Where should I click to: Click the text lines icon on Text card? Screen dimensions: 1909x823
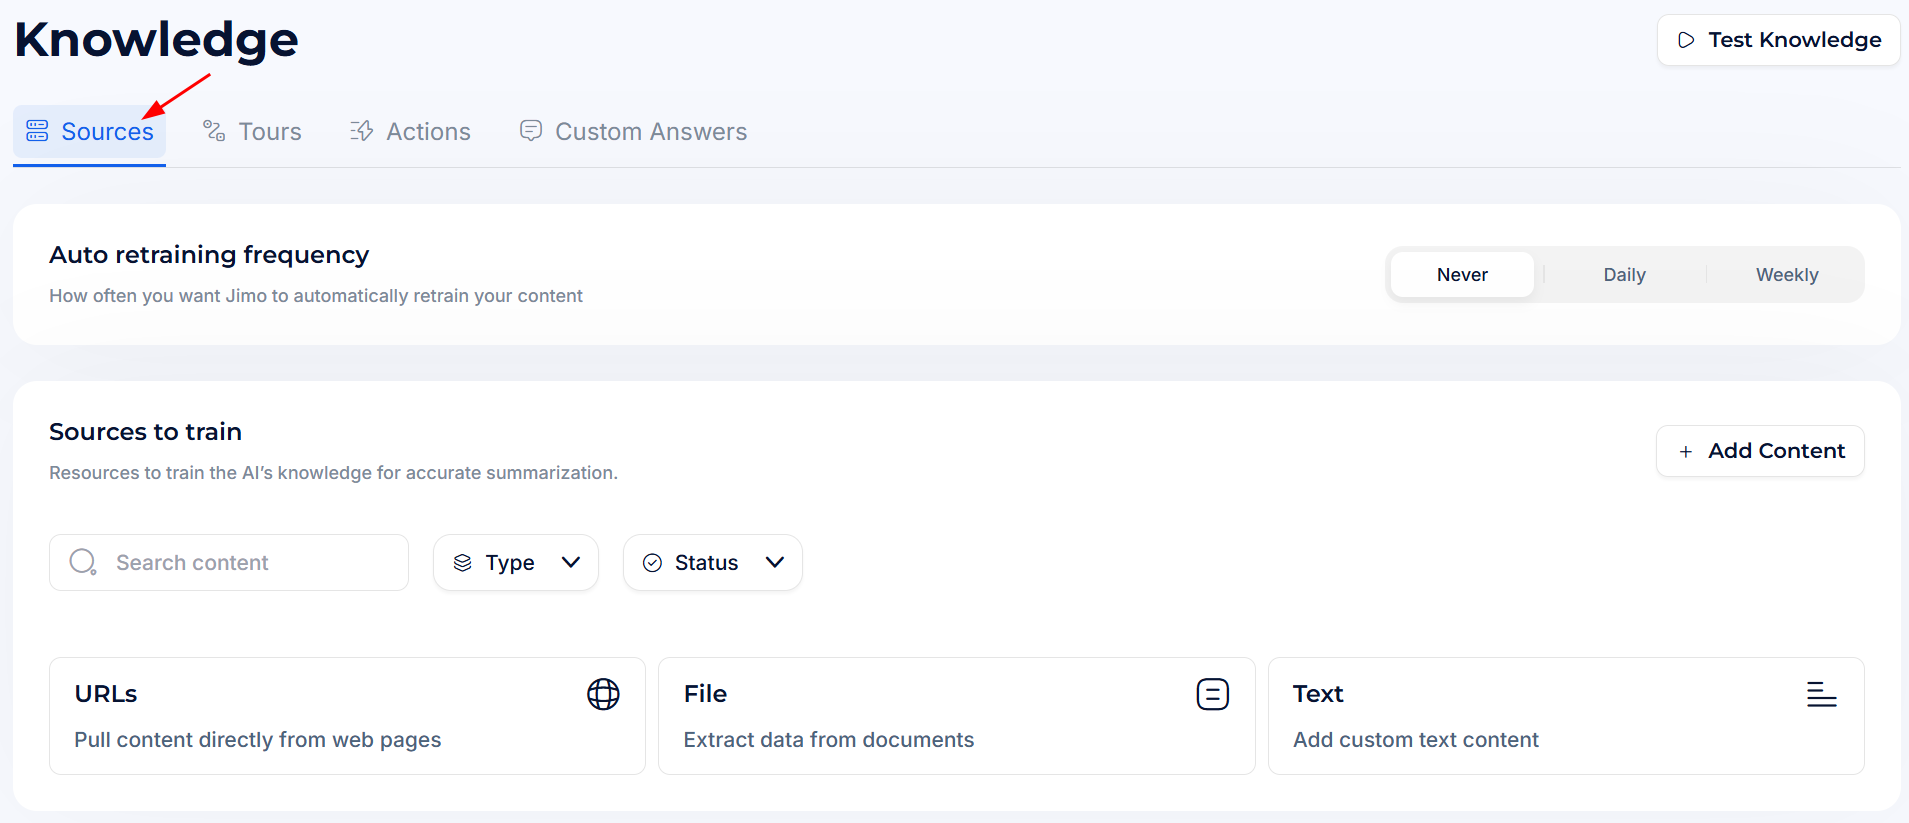pos(1821,694)
